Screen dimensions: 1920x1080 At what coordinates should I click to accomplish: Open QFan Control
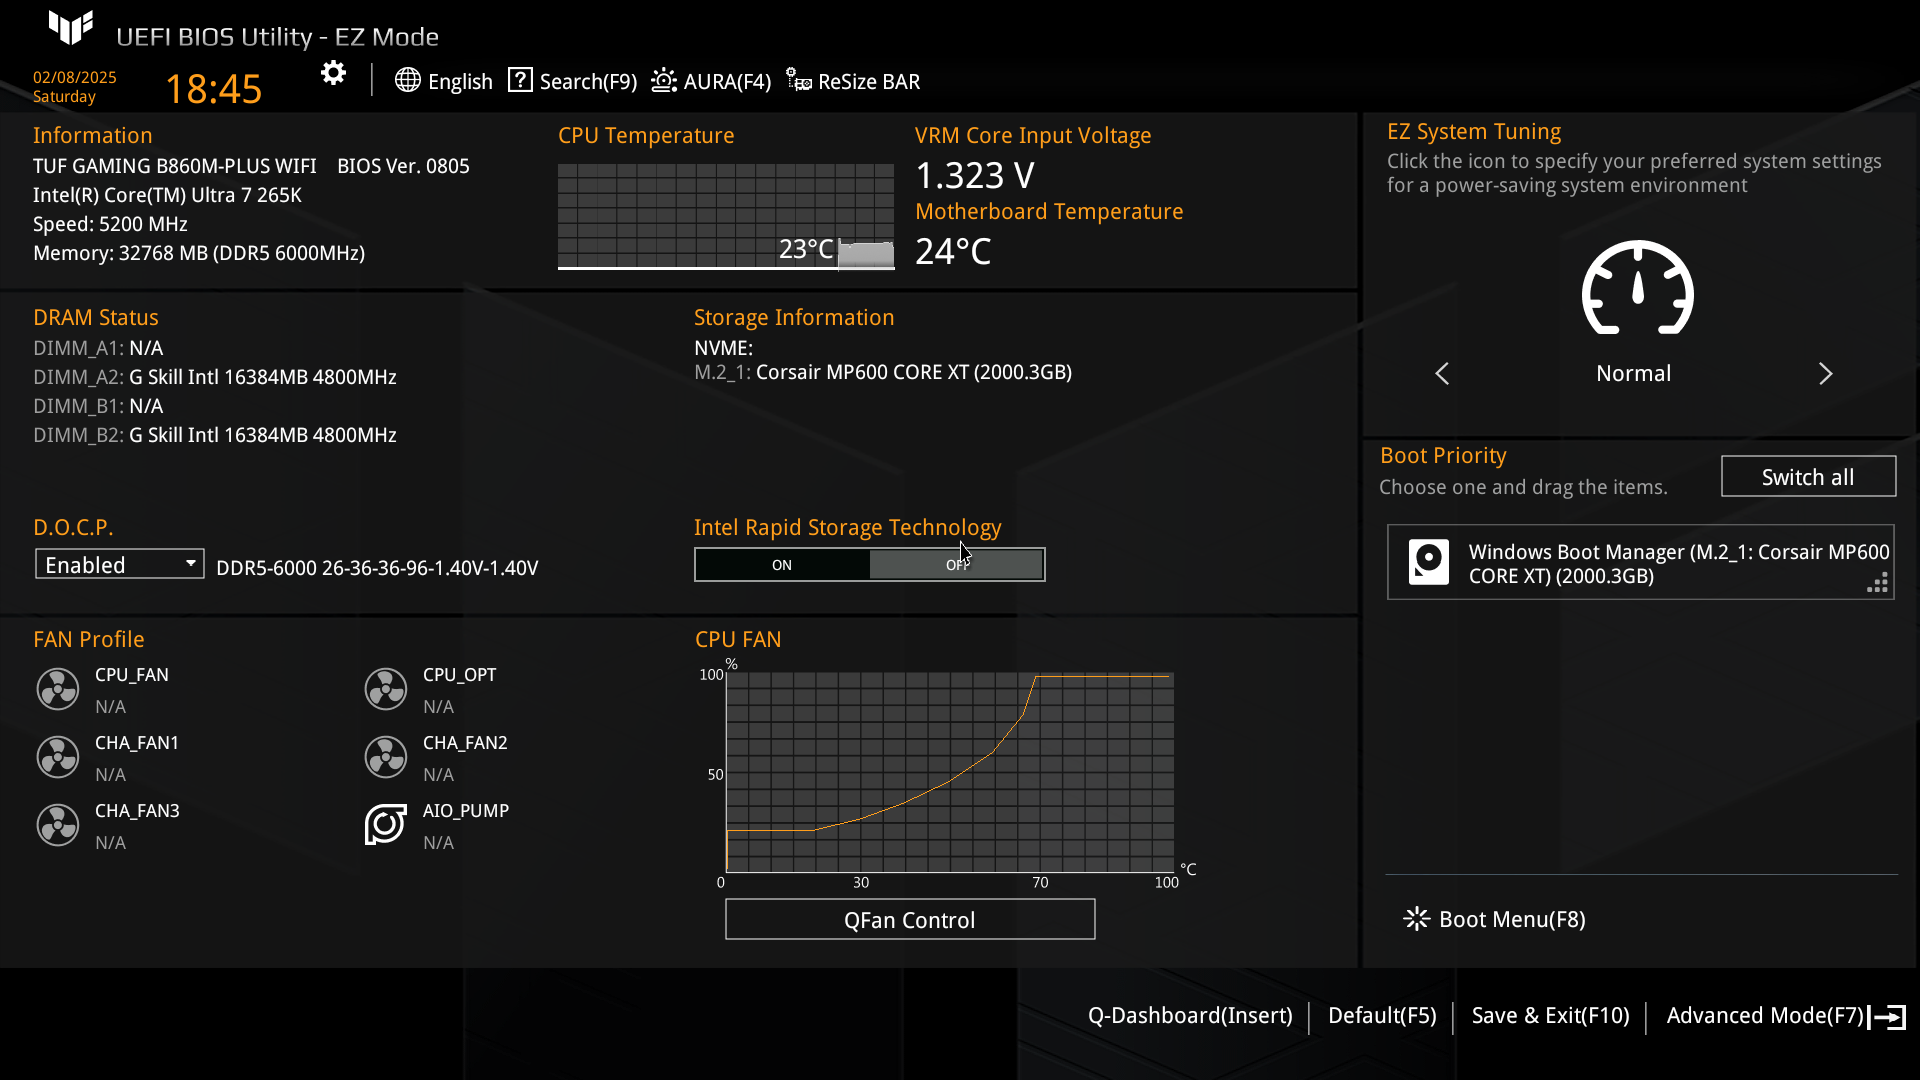point(910,920)
